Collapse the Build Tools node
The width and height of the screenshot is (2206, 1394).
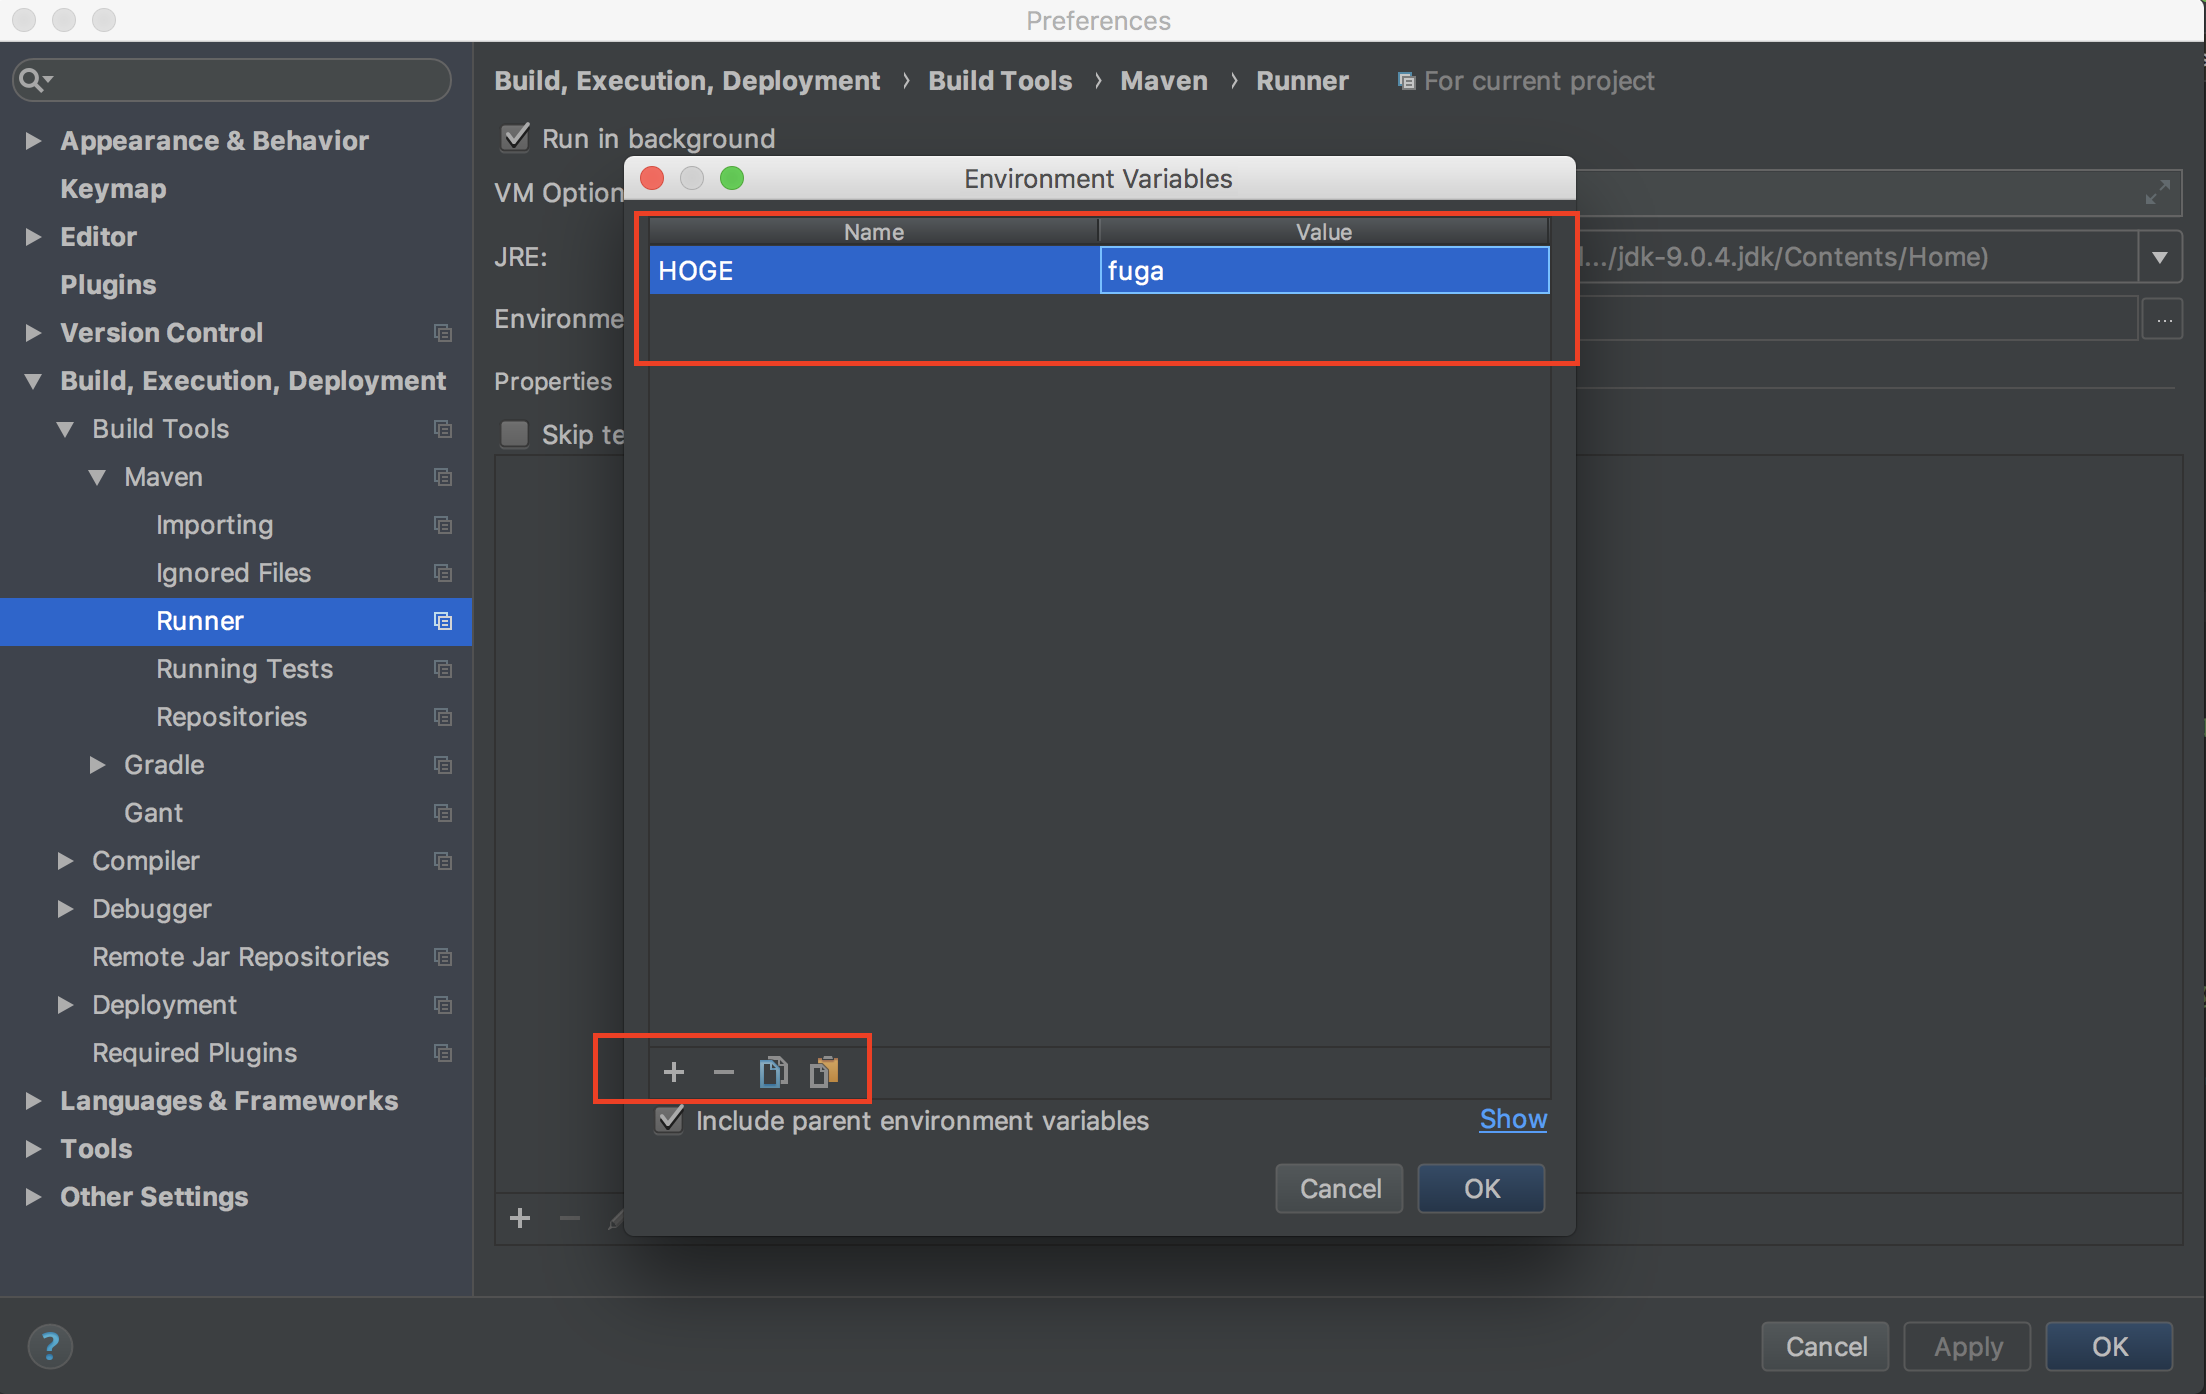pyautogui.click(x=65, y=429)
